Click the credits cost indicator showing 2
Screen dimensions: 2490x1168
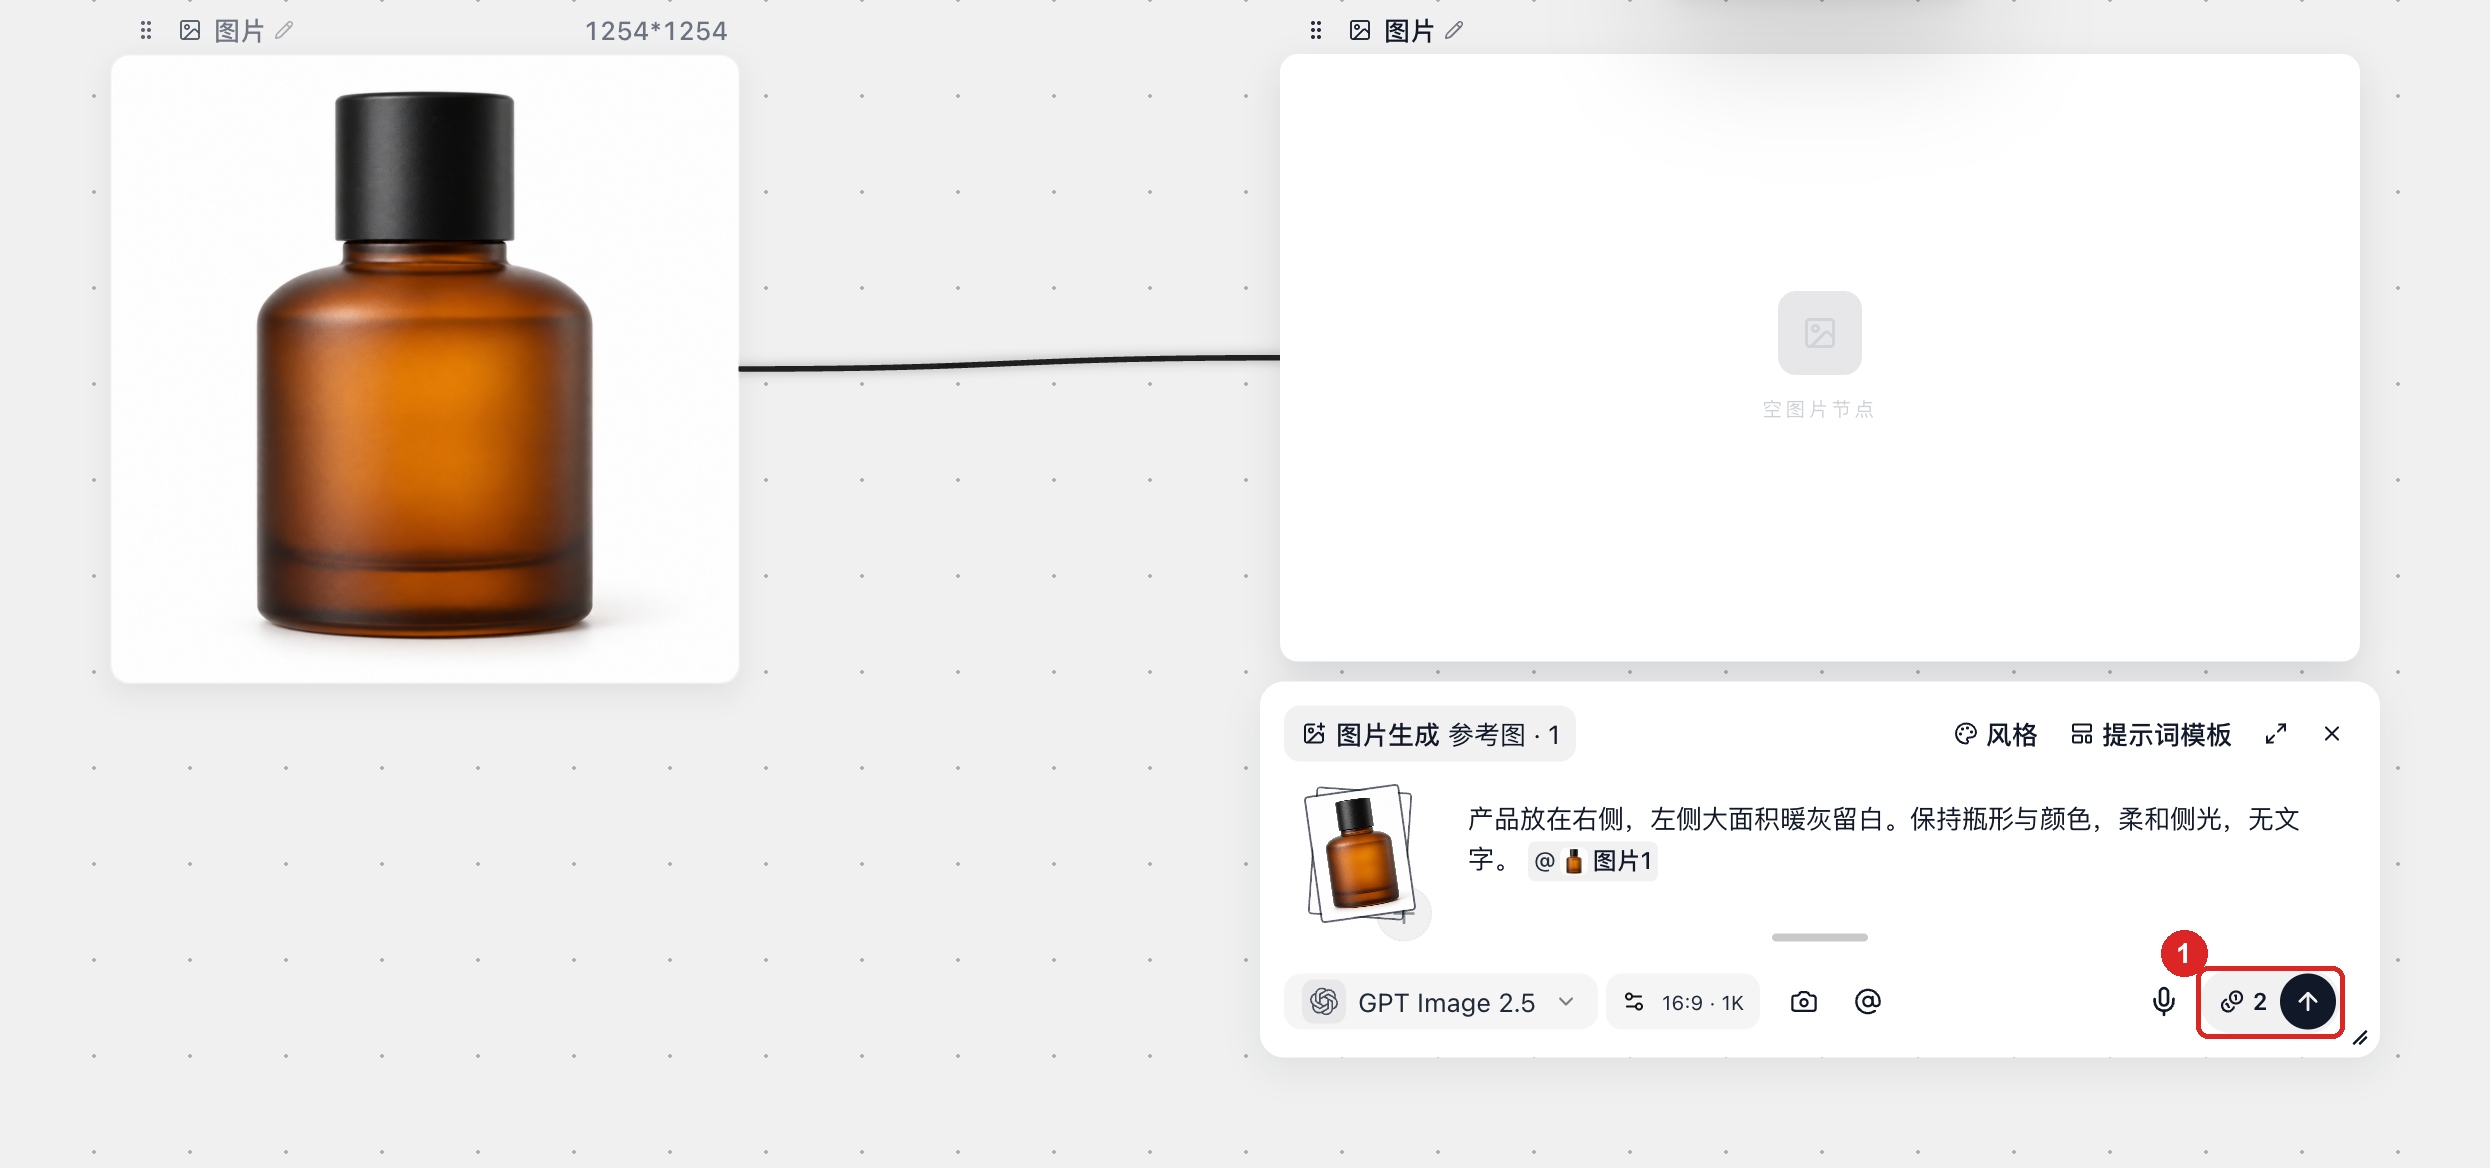pos(2243,1002)
